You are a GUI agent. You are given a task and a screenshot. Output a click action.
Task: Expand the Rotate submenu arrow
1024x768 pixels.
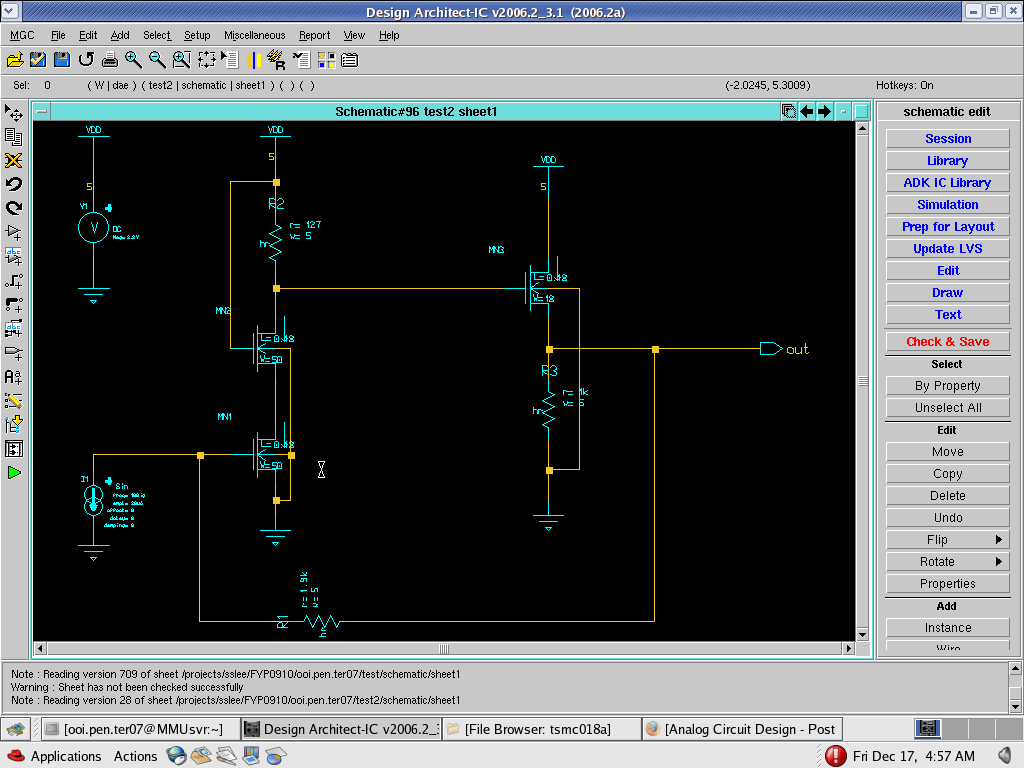[x=999, y=562]
